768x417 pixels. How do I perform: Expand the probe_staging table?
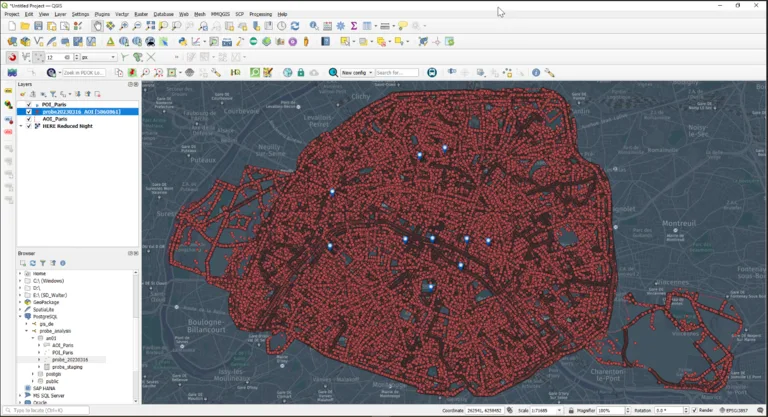40,367
